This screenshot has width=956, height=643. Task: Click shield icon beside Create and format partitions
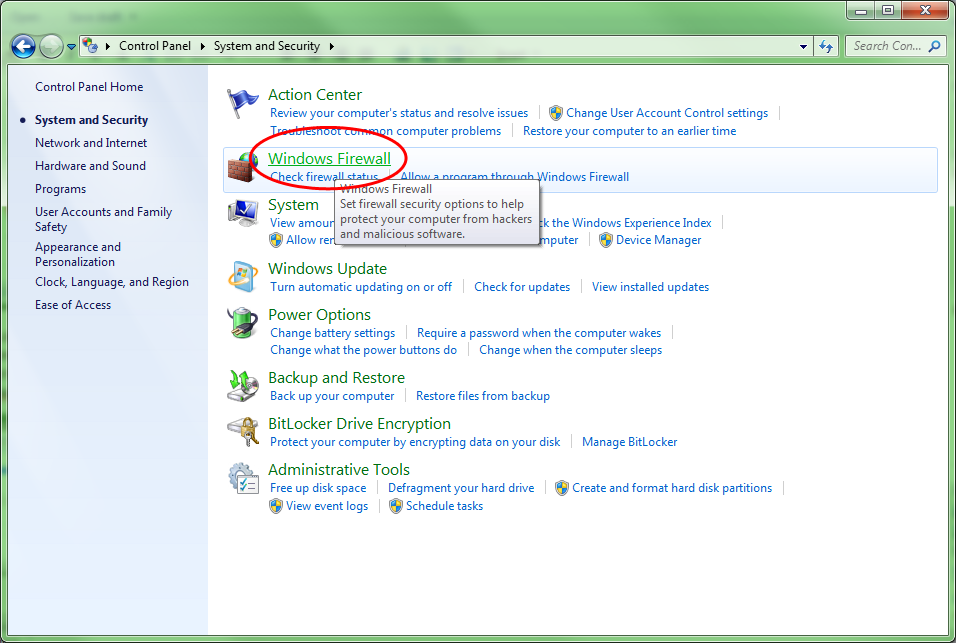click(562, 488)
